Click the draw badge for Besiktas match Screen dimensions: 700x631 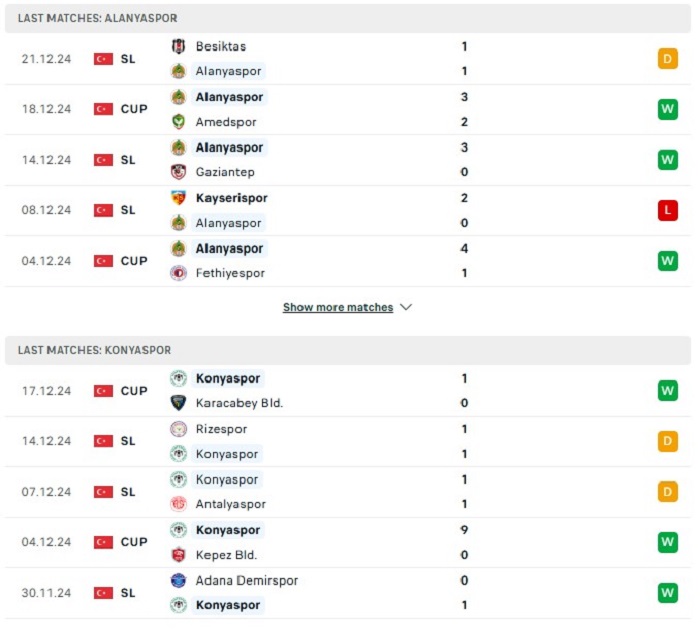pos(667,59)
